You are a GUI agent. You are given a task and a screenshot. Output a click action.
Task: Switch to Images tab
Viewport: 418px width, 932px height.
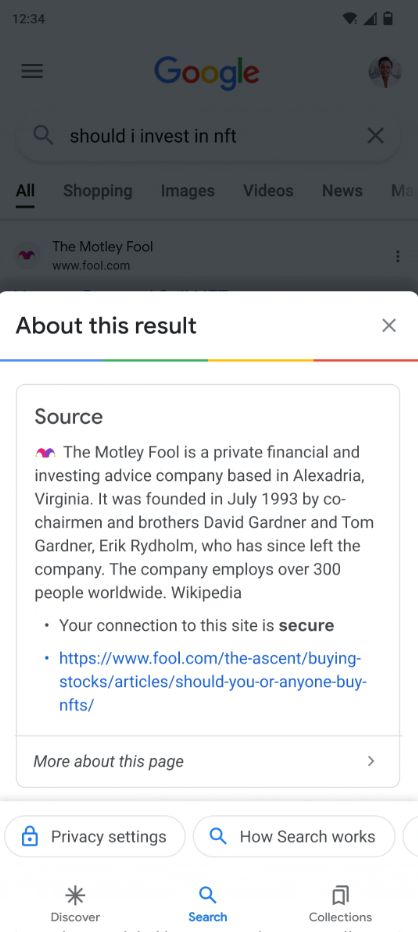click(x=188, y=191)
